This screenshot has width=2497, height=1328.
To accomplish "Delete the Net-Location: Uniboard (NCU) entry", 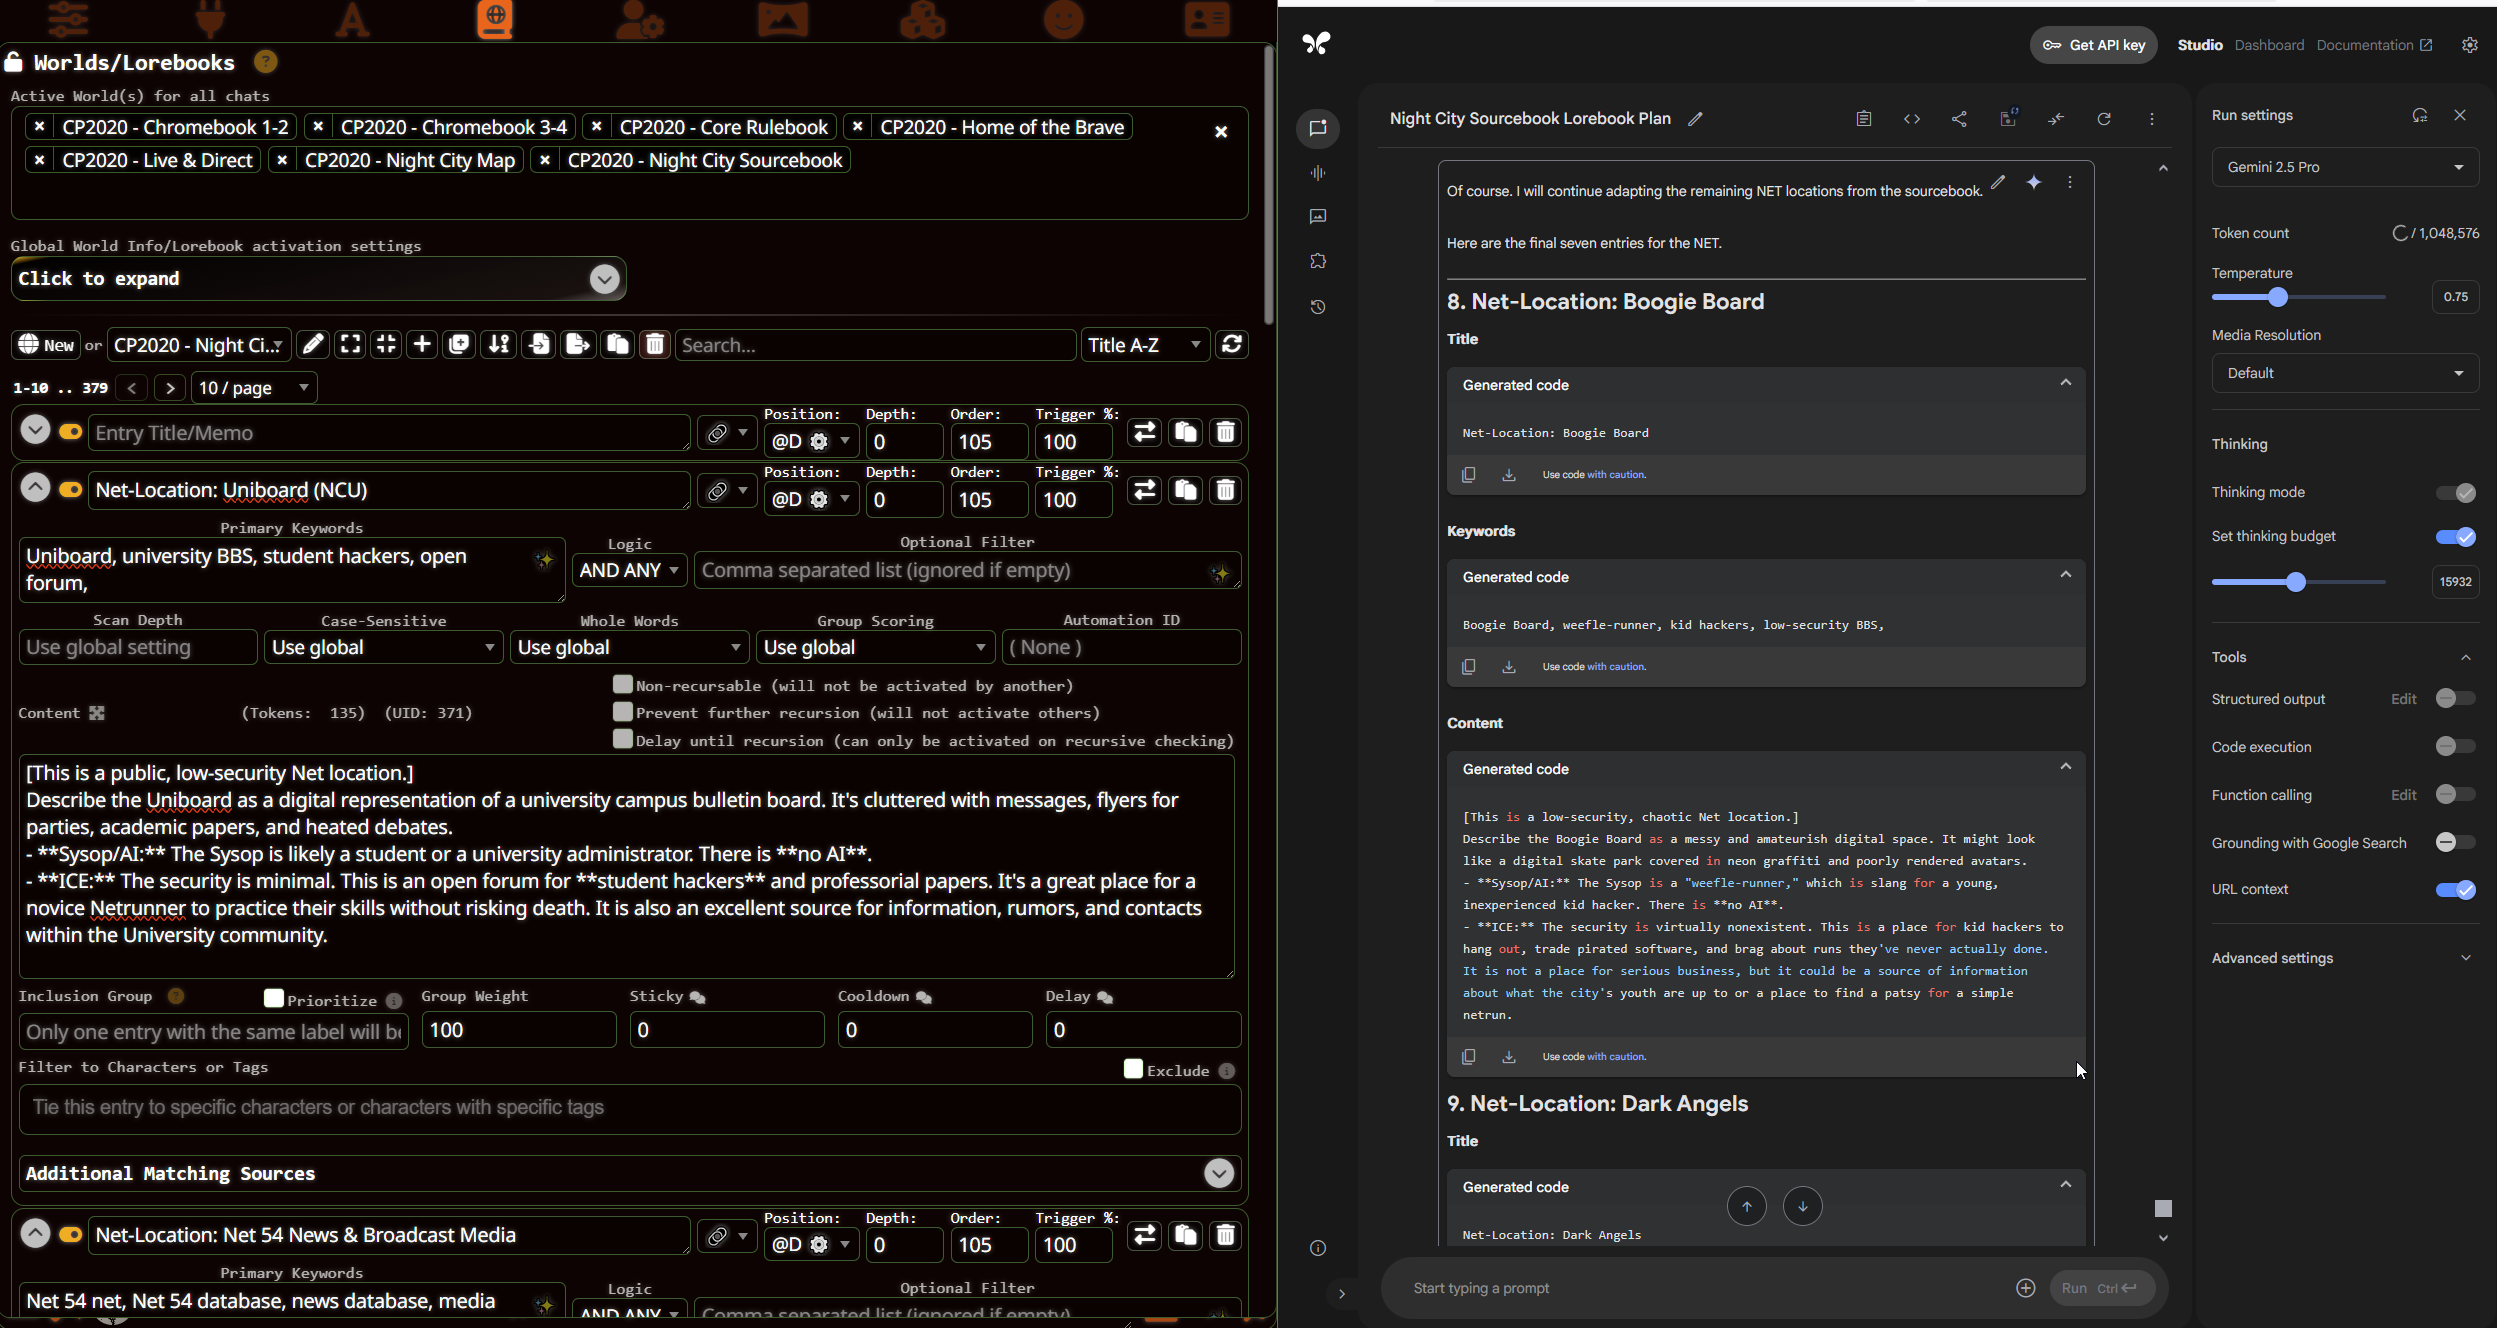I will pyautogui.click(x=1225, y=490).
